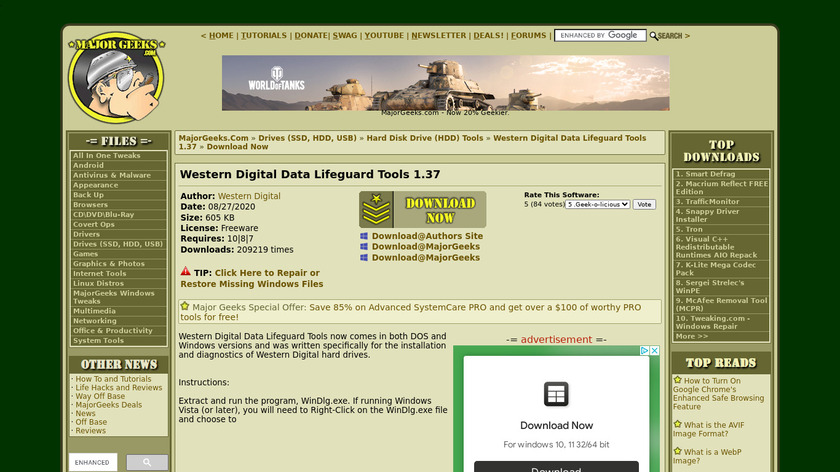Open SWAG in the top navigation
The image size is (840, 472).
344,35
